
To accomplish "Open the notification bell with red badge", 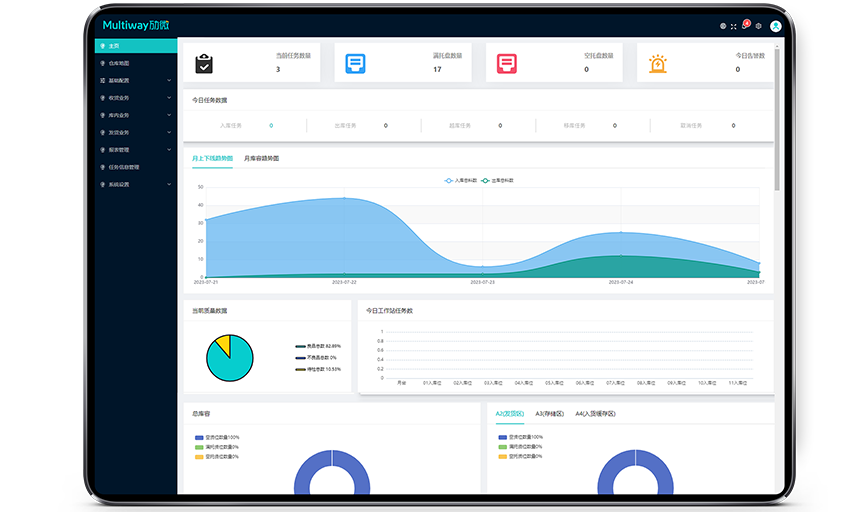I will (x=745, y=26).
